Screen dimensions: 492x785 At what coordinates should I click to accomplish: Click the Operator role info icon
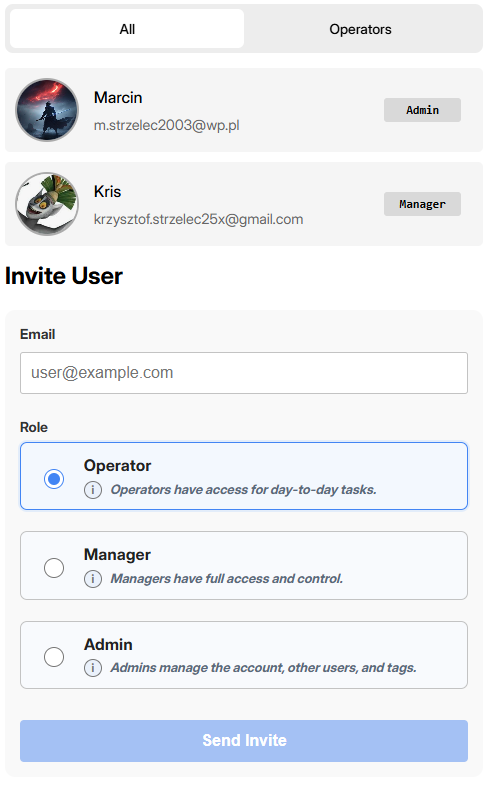tap(93, 490)
